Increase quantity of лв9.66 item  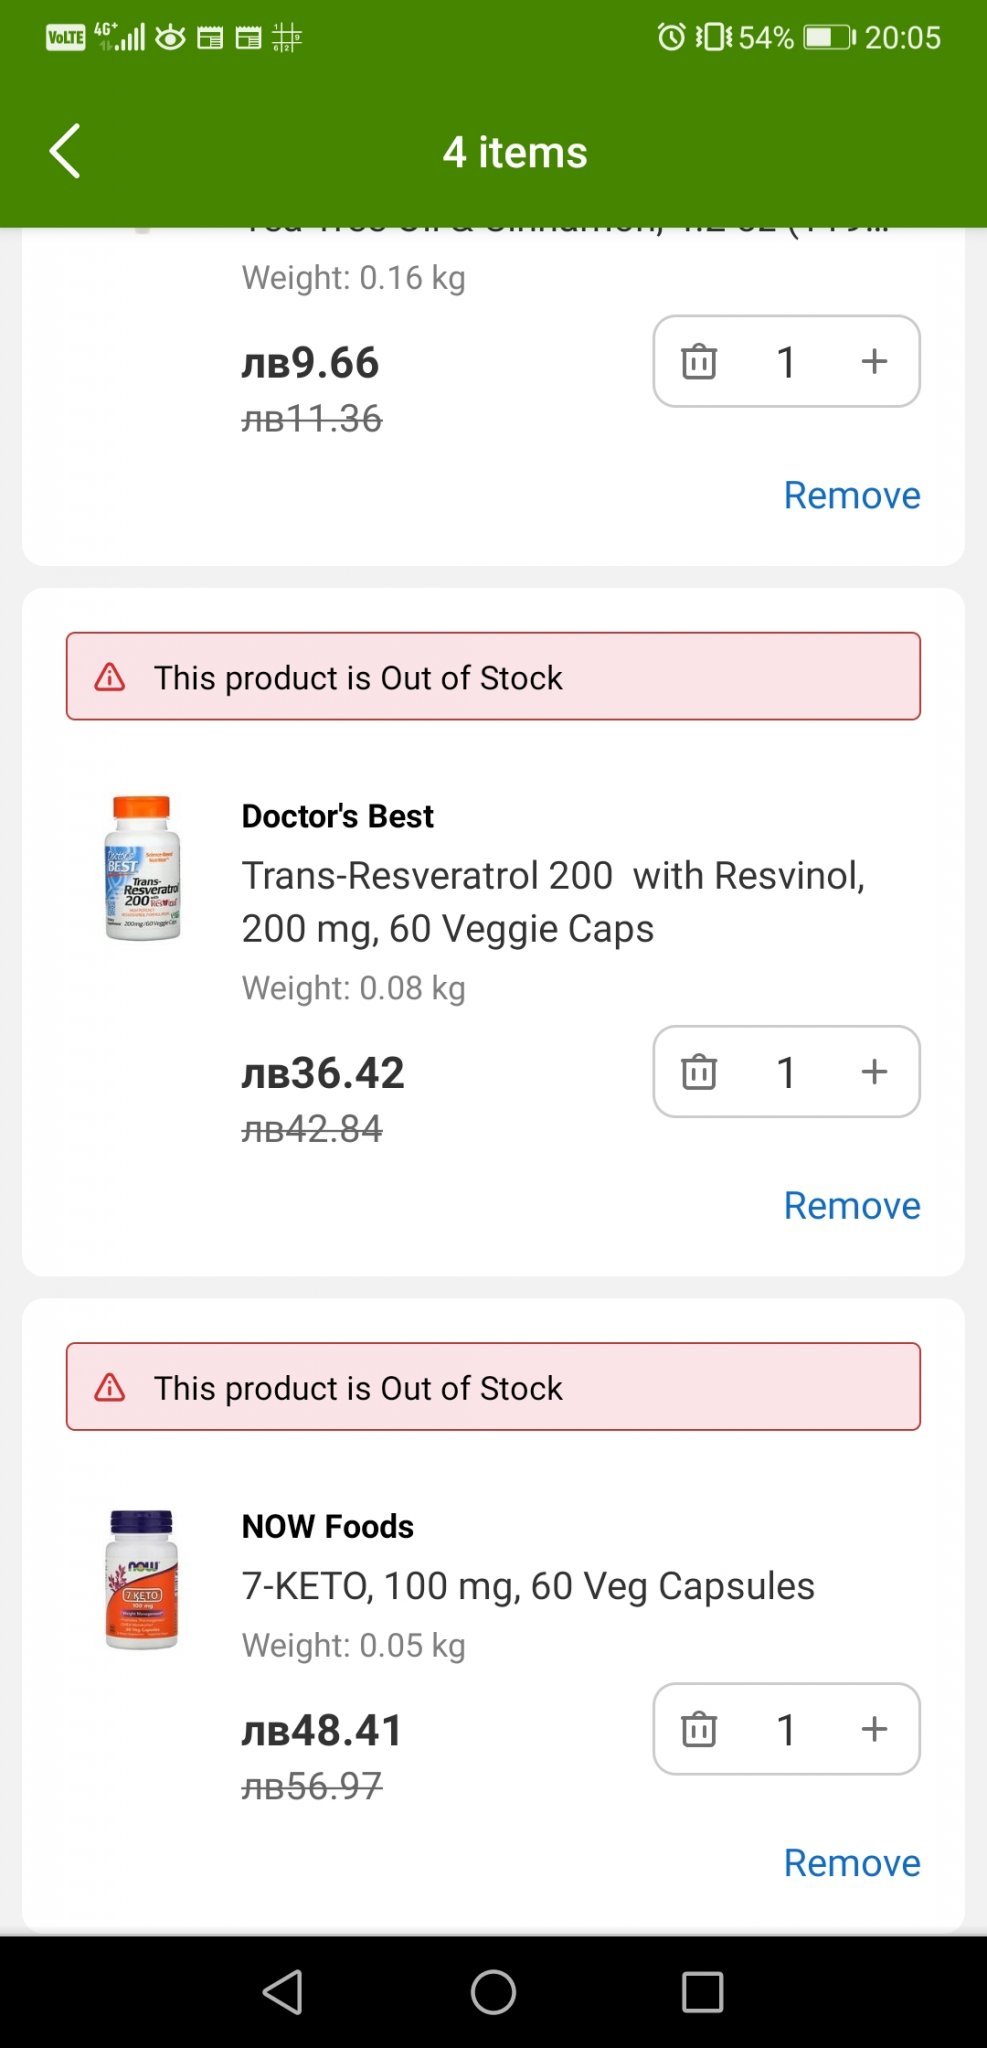(874, 361)
